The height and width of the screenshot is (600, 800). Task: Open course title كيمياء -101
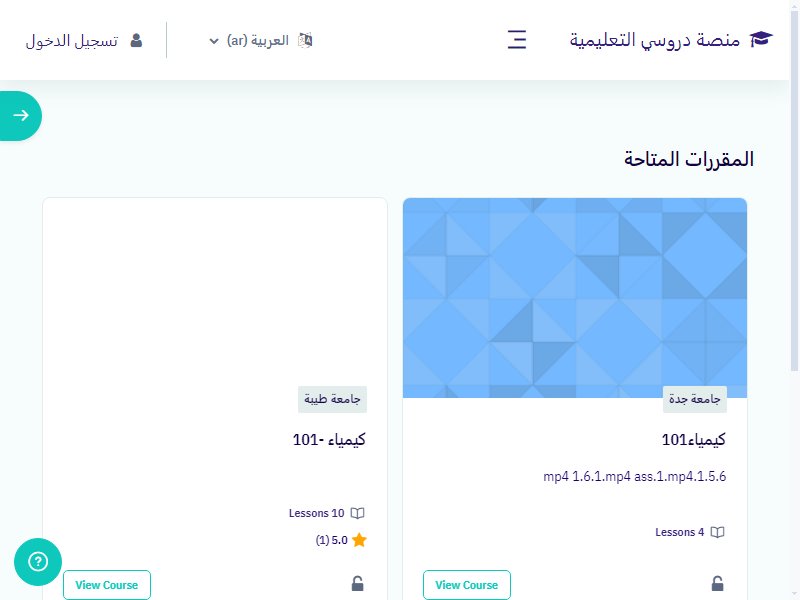coord(329,439)
